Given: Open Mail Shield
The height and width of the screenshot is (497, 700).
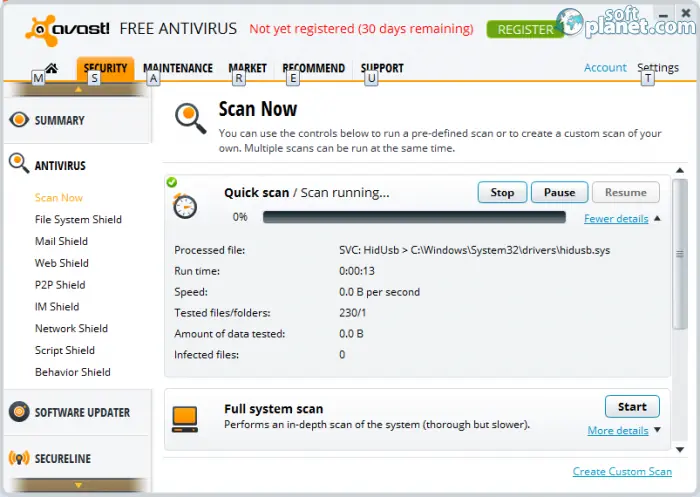Looking at the screenshot, I should 61,241.
